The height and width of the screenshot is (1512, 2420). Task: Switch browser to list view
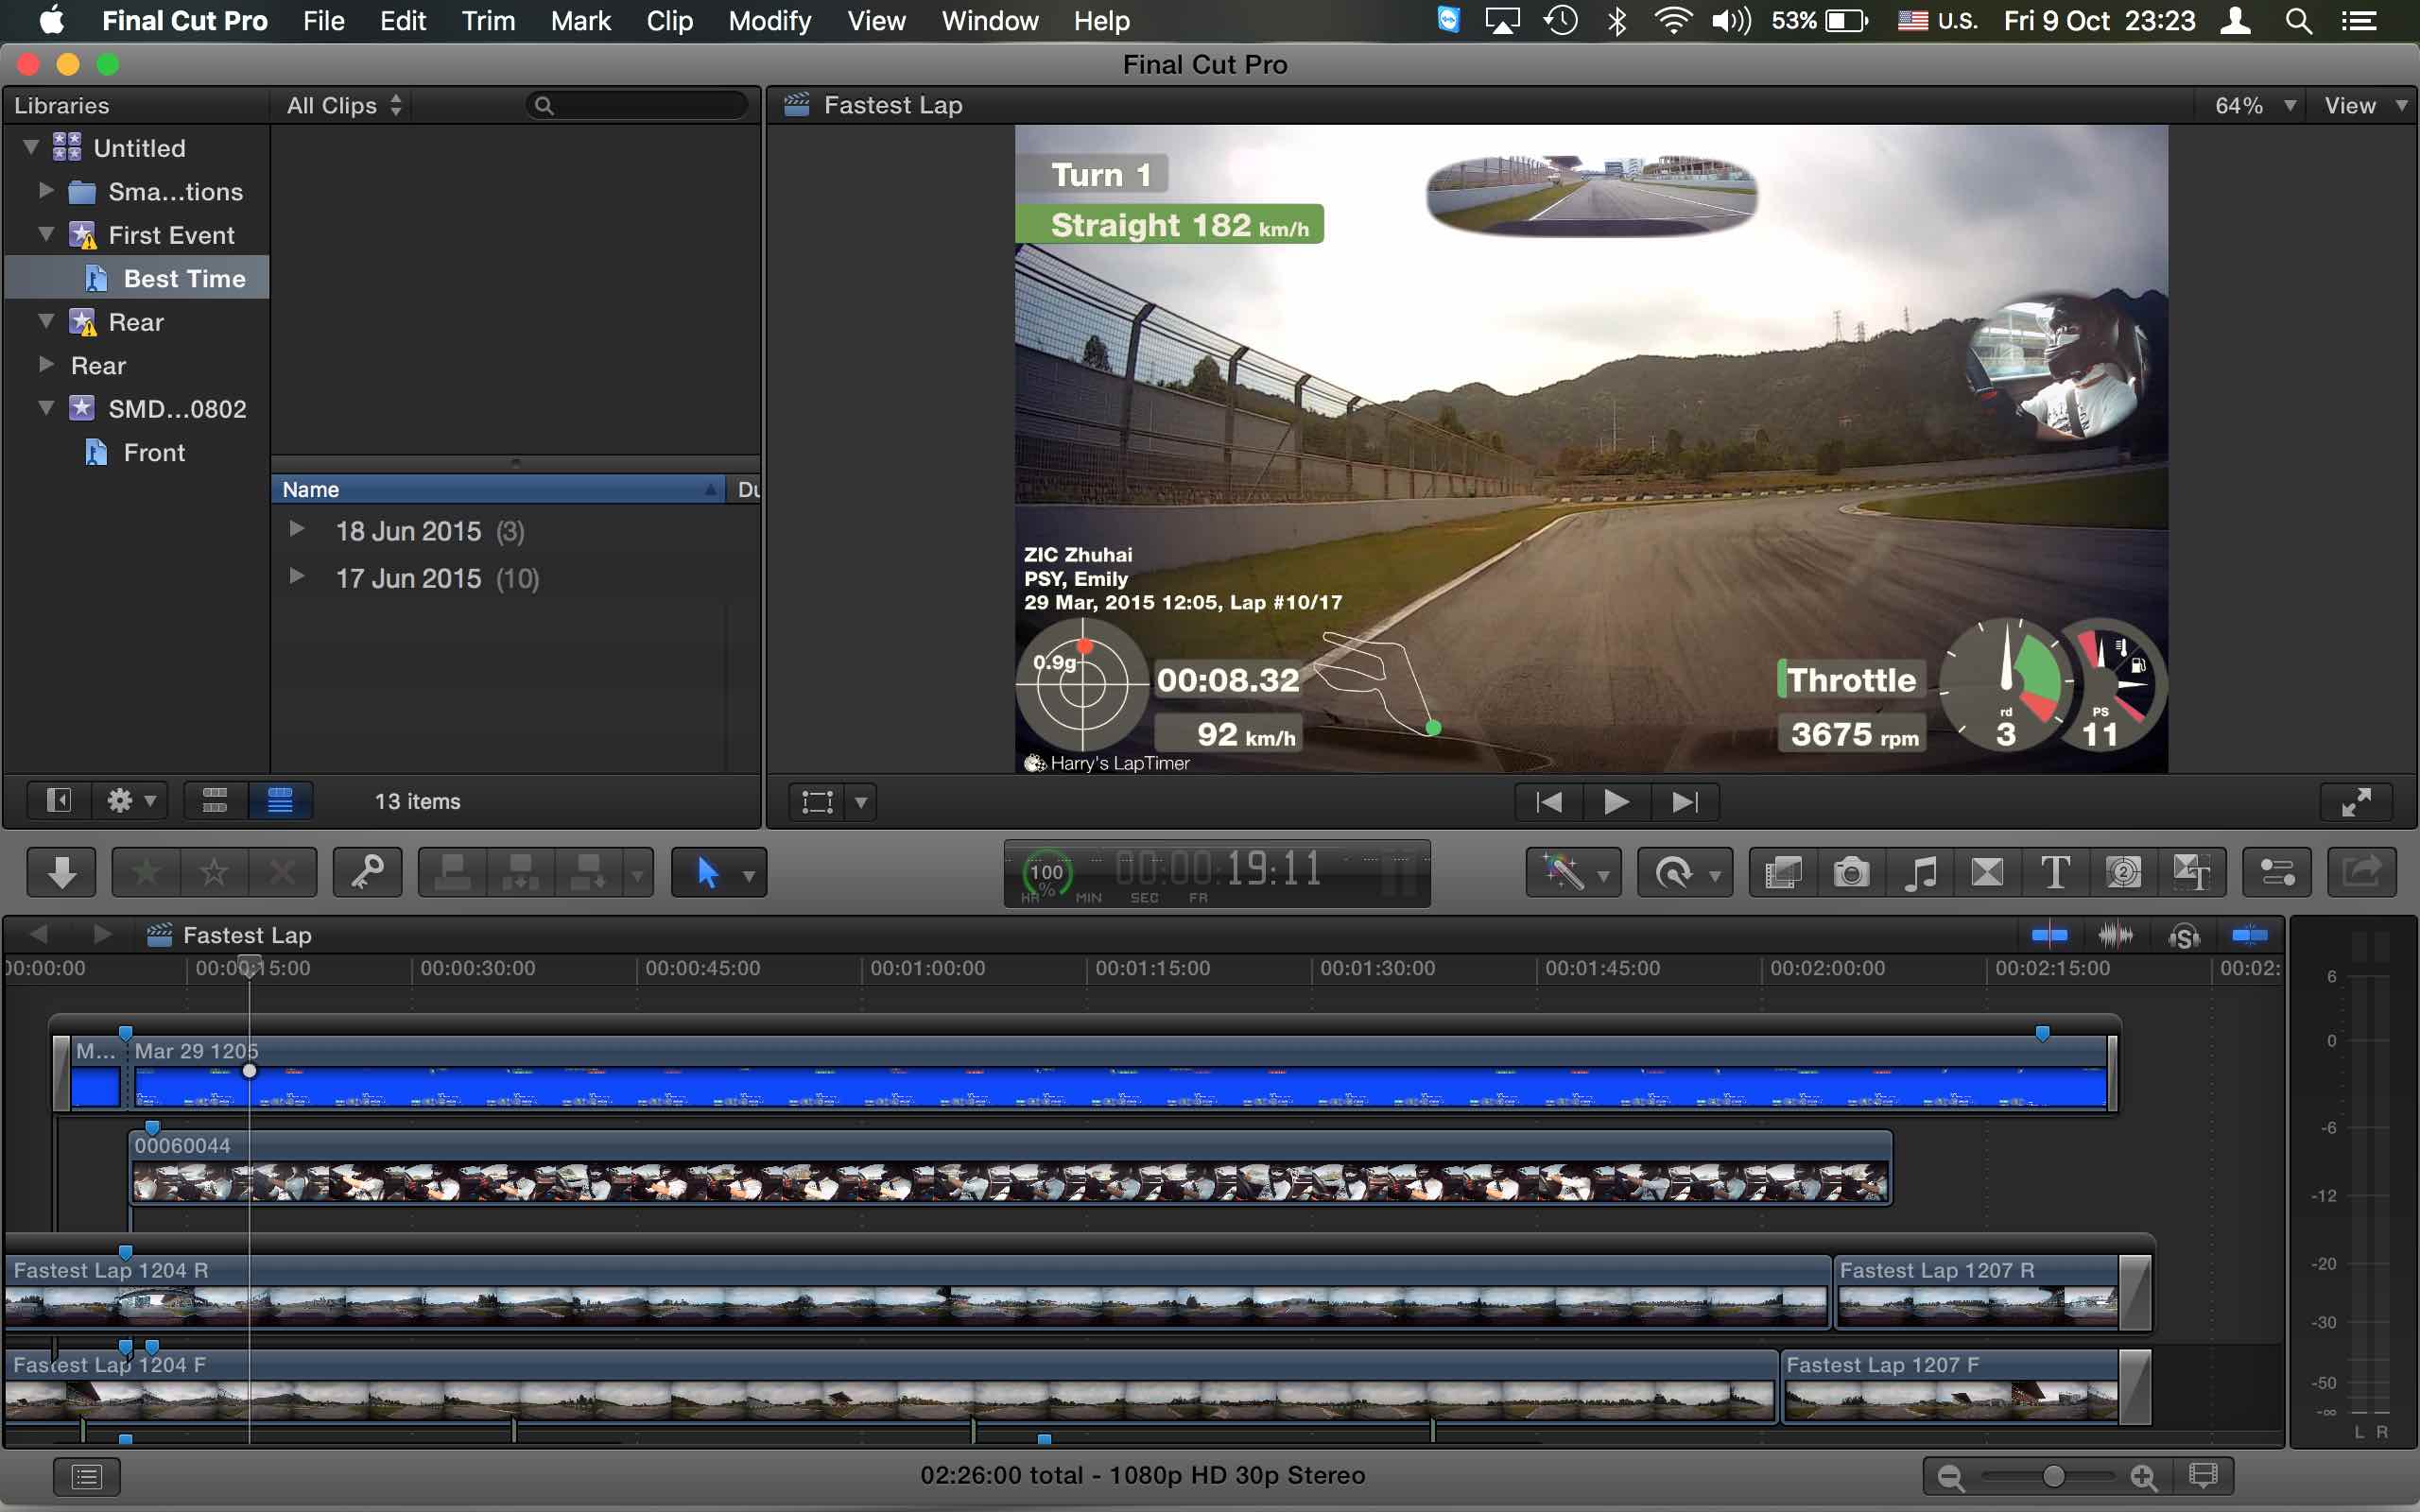tap(280, 801)
